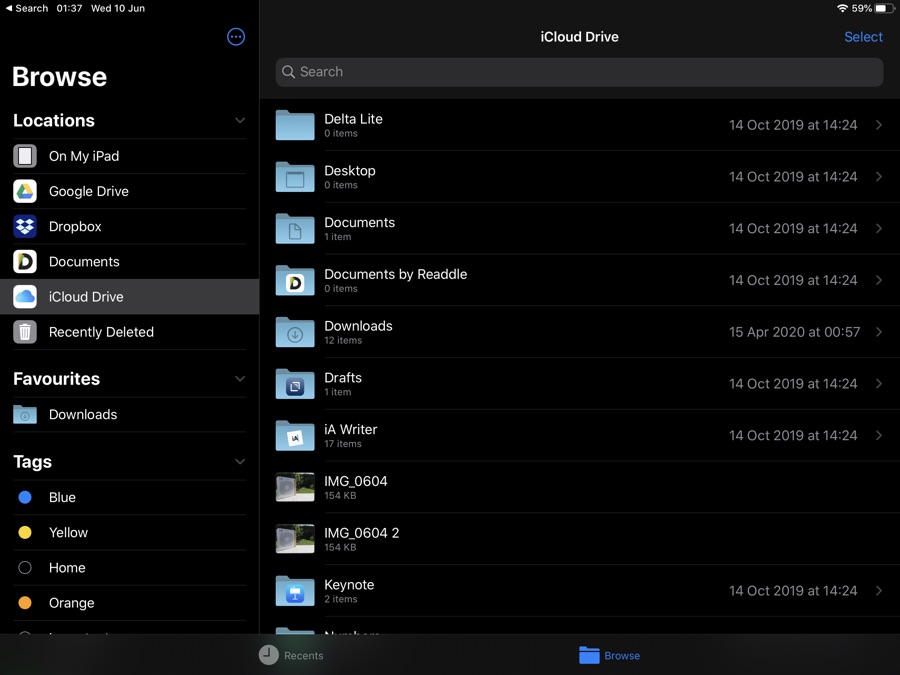Tap the battery indicator icon
The height and width of the screenshot is (675, 900).
coord(885,8)
